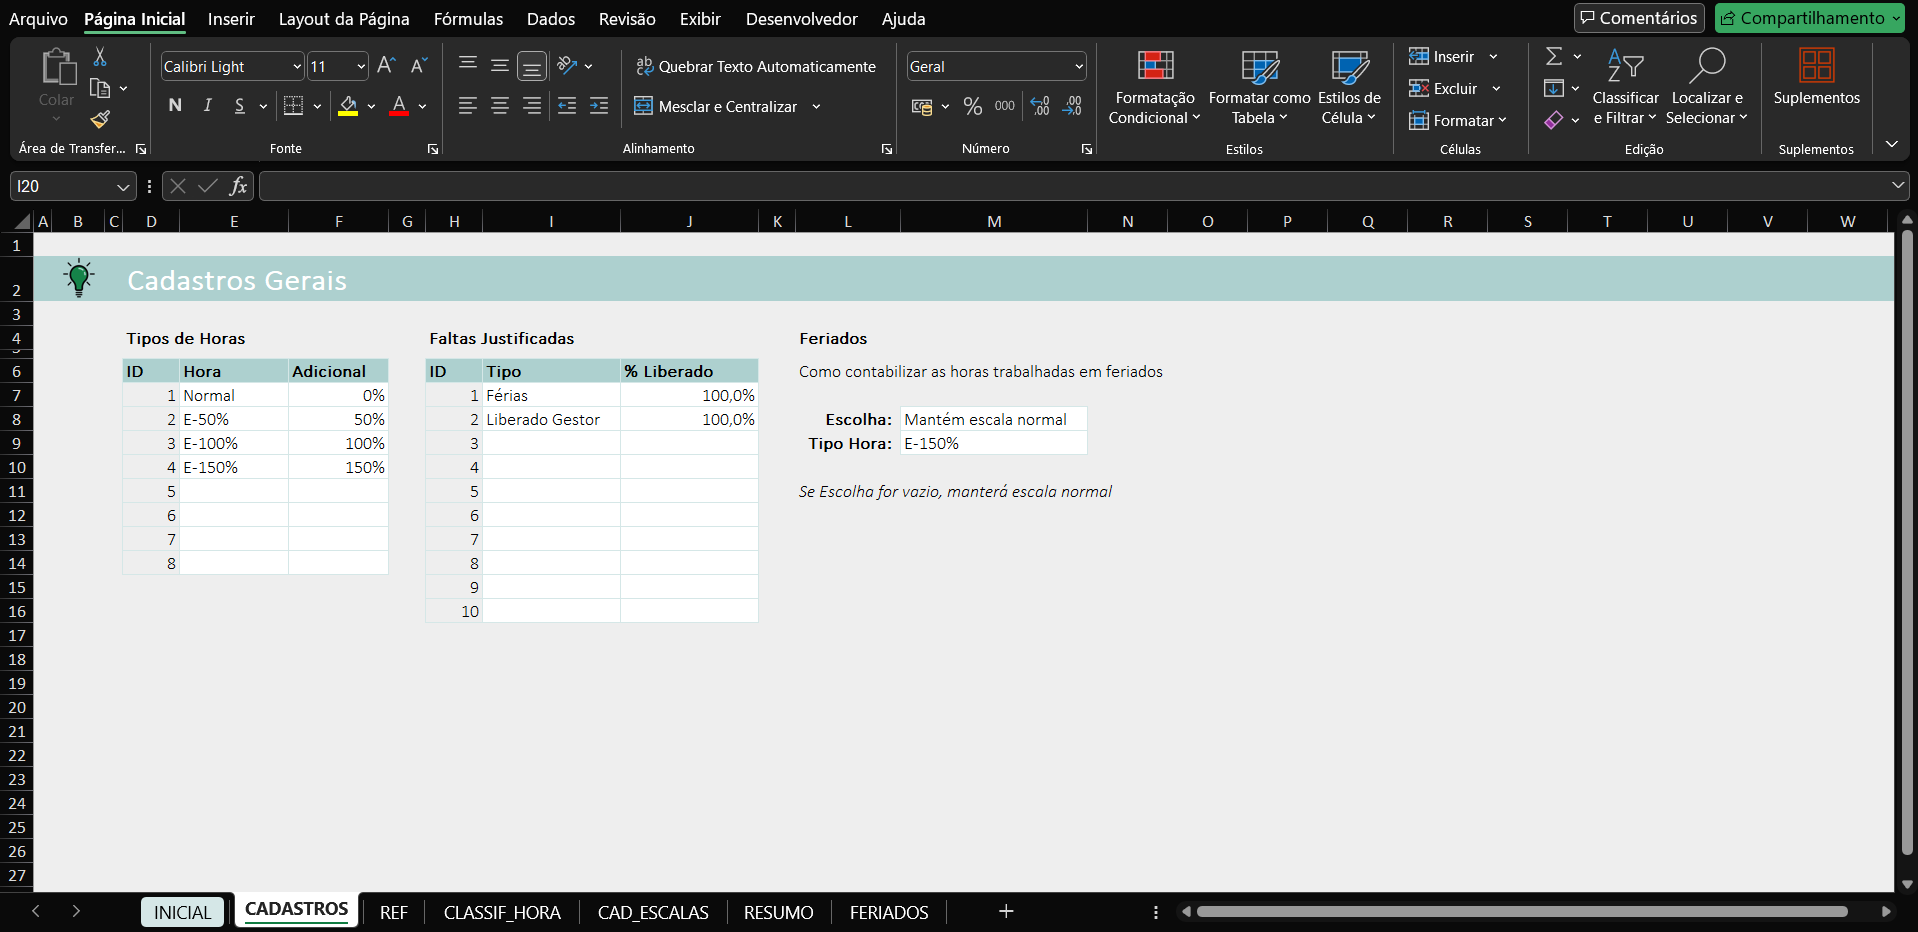Click the Compartilhamento button
Screen dimensions: 1918x932
point(1808,17)
